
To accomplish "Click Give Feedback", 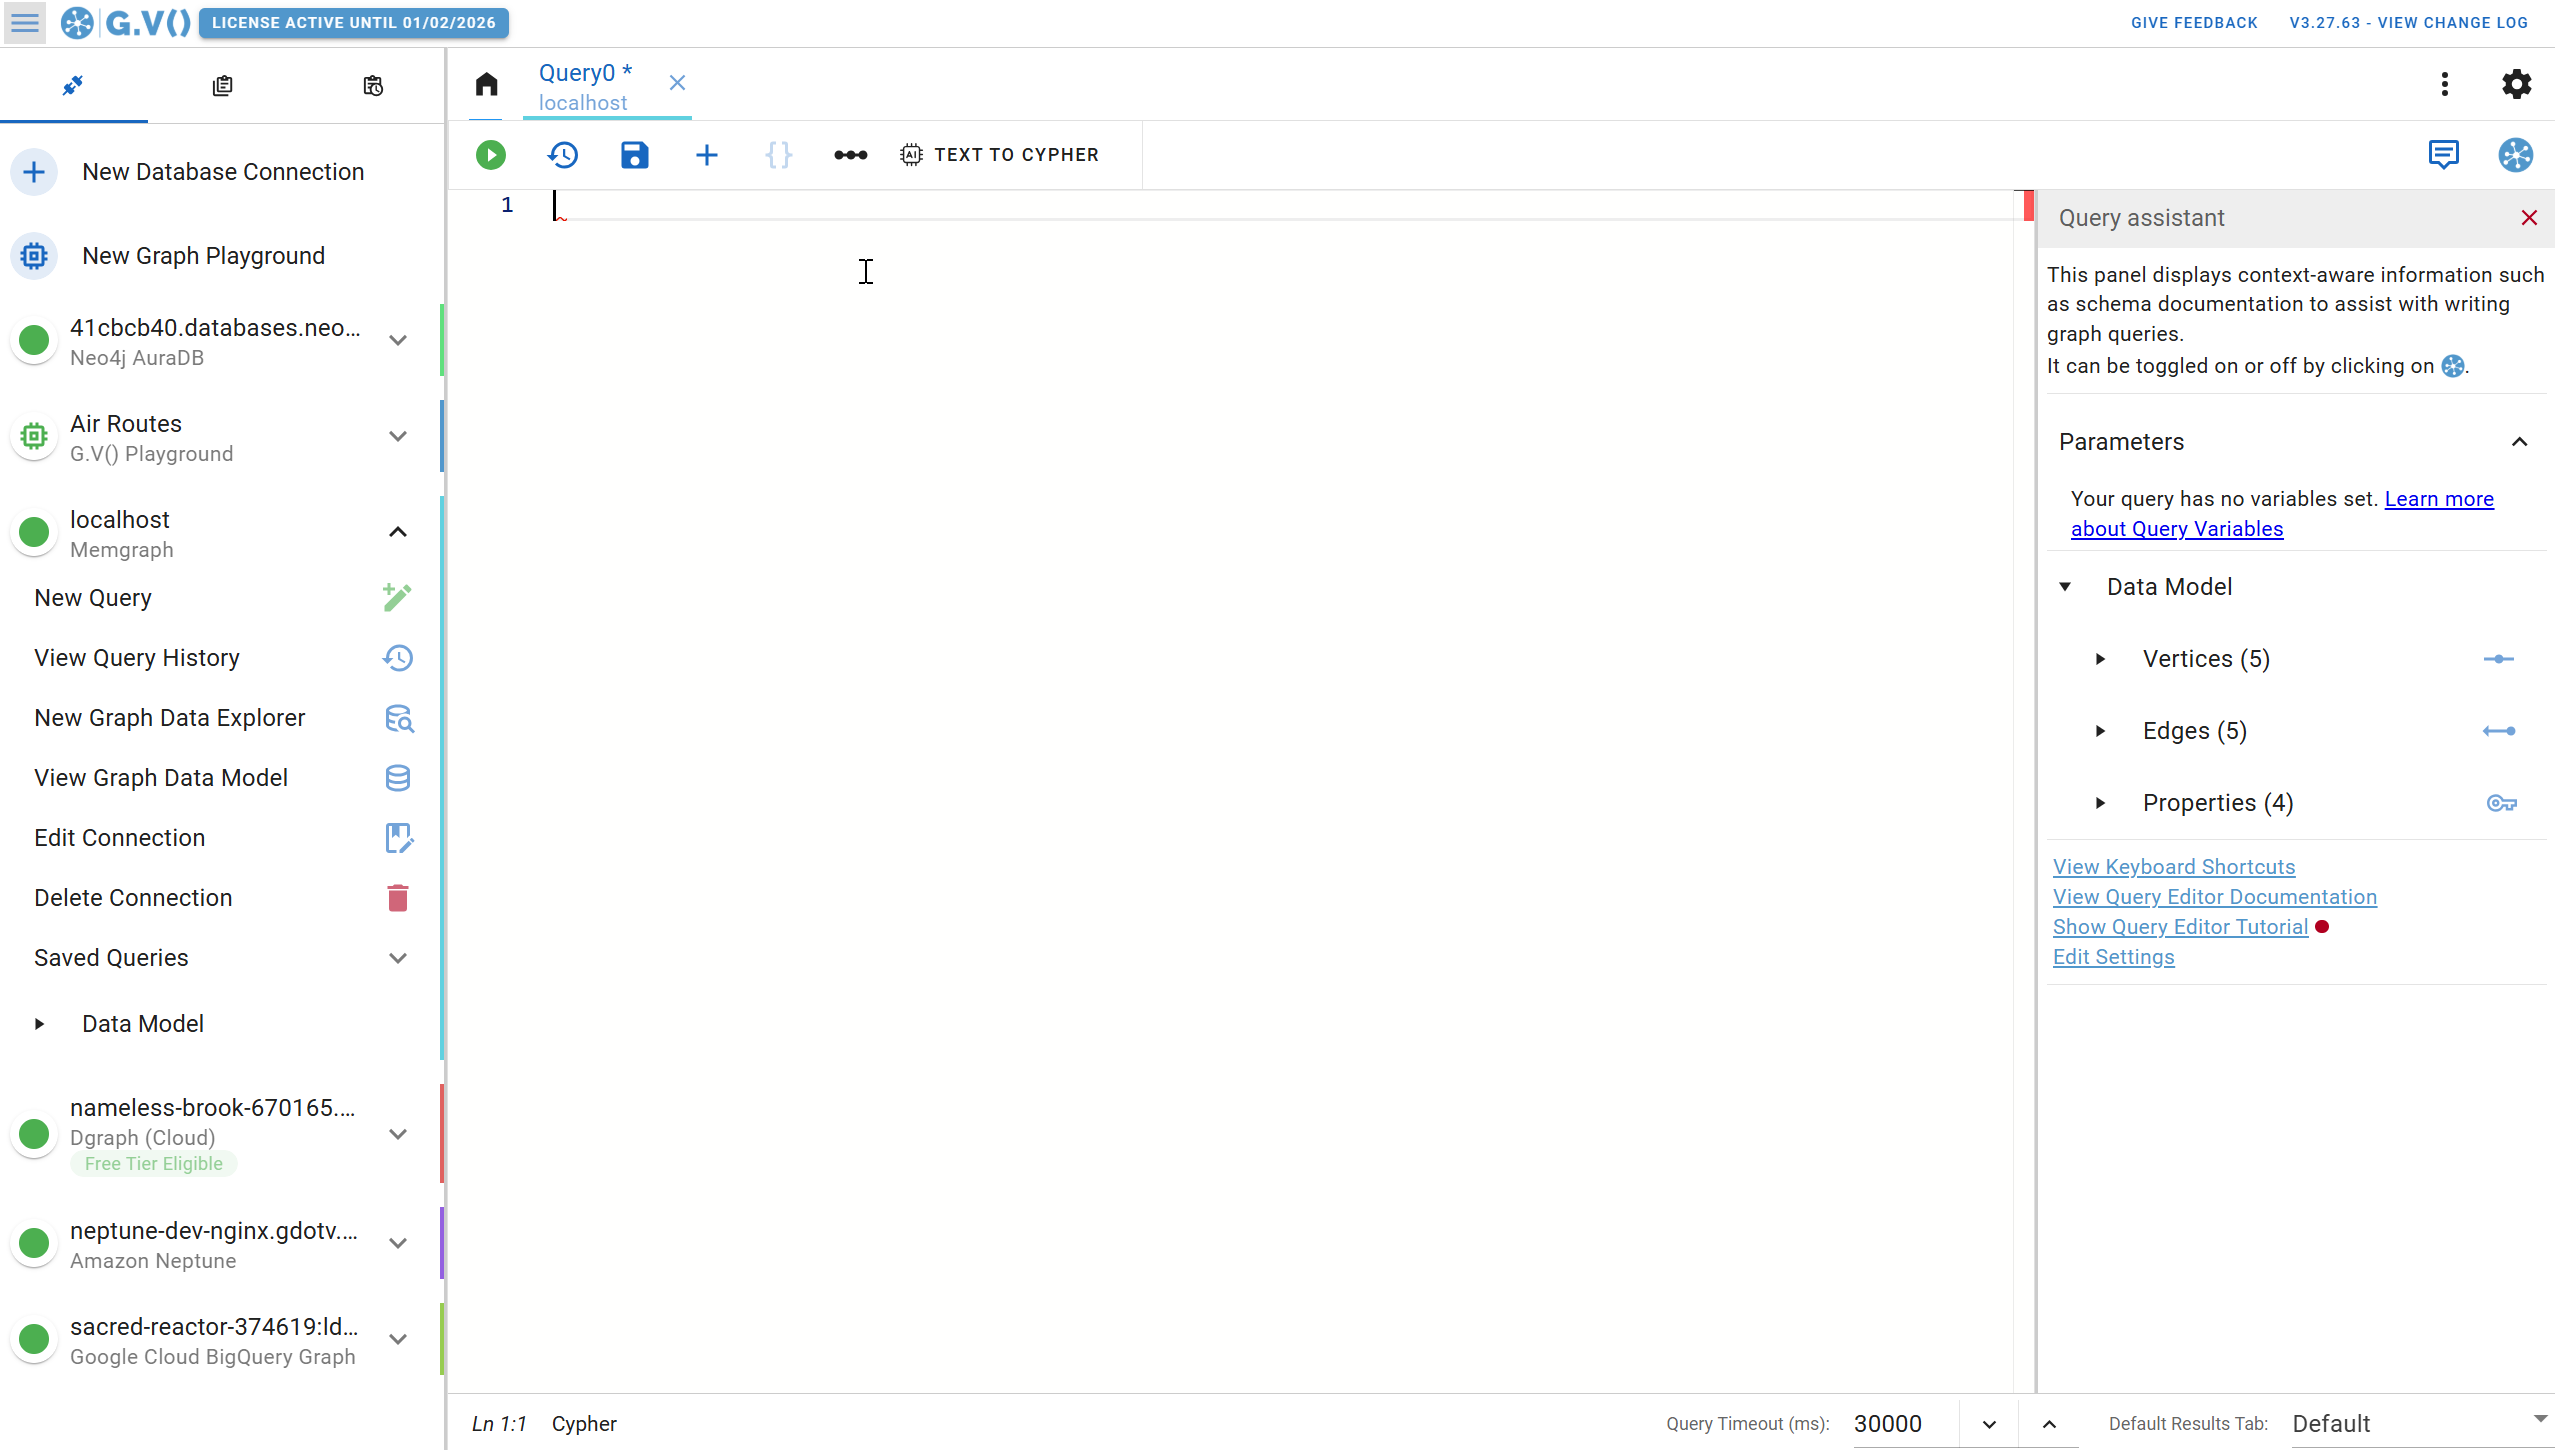I will [2194, 23].
